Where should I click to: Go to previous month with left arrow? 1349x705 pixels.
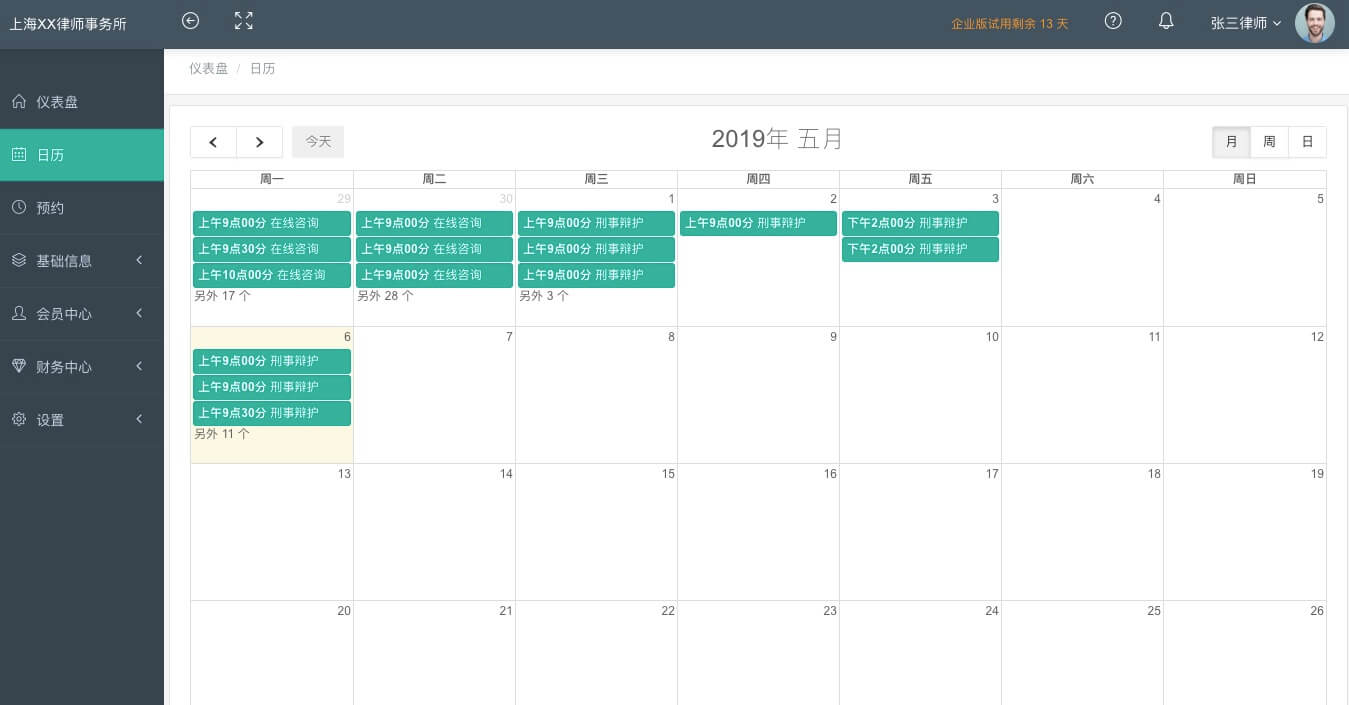[x=213, y=142]
